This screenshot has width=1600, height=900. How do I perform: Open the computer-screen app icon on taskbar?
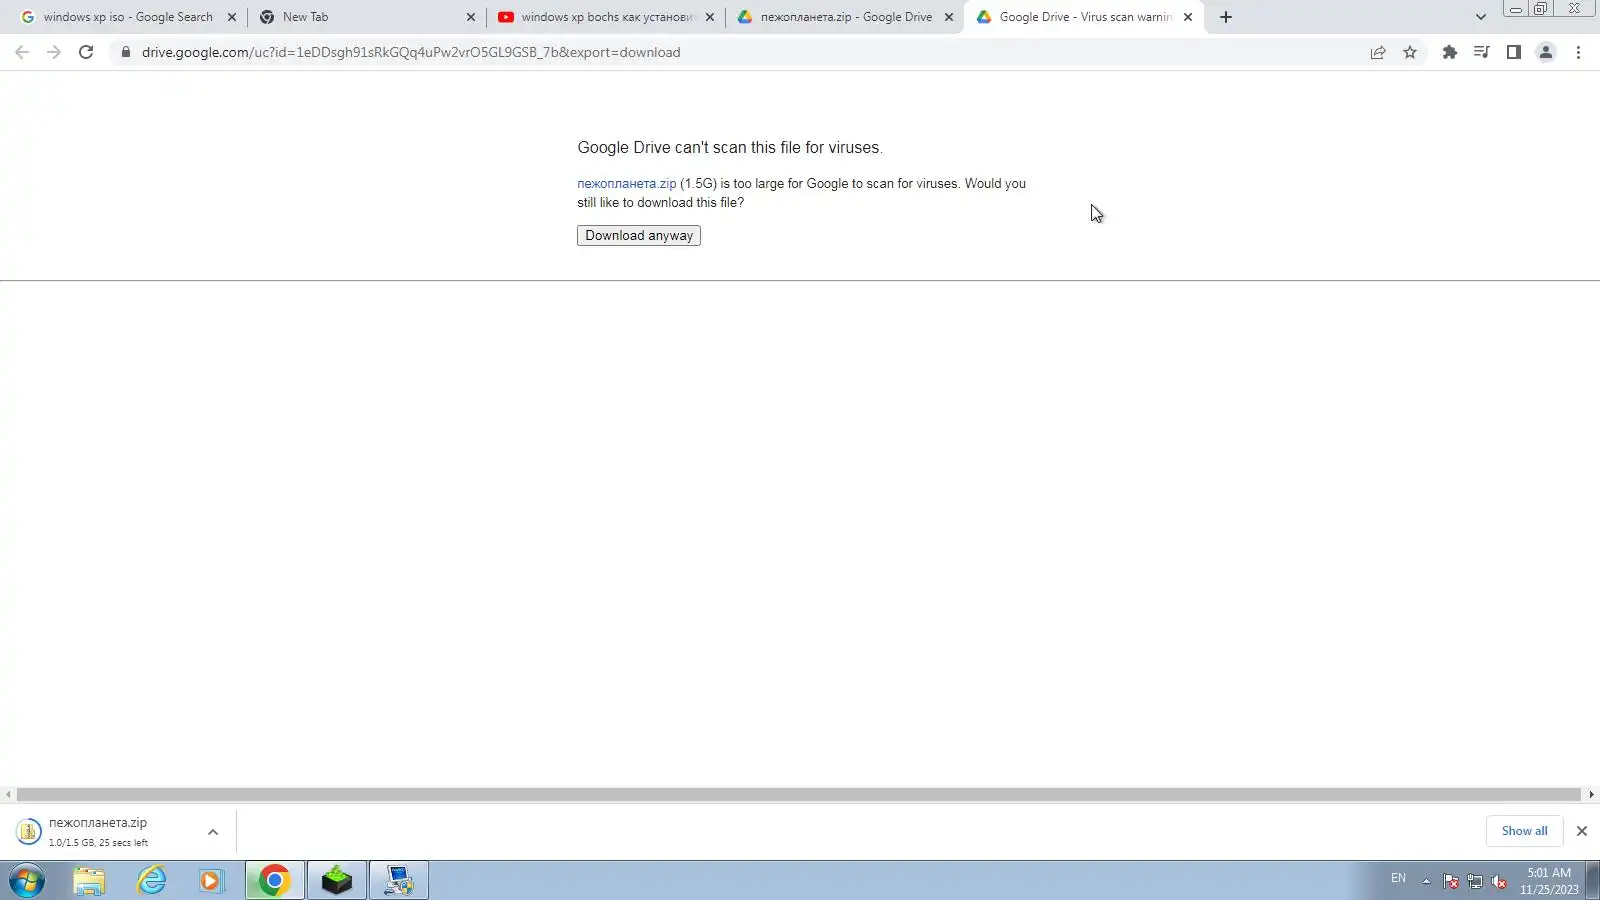pyautogui.click(x=399, y=881)
